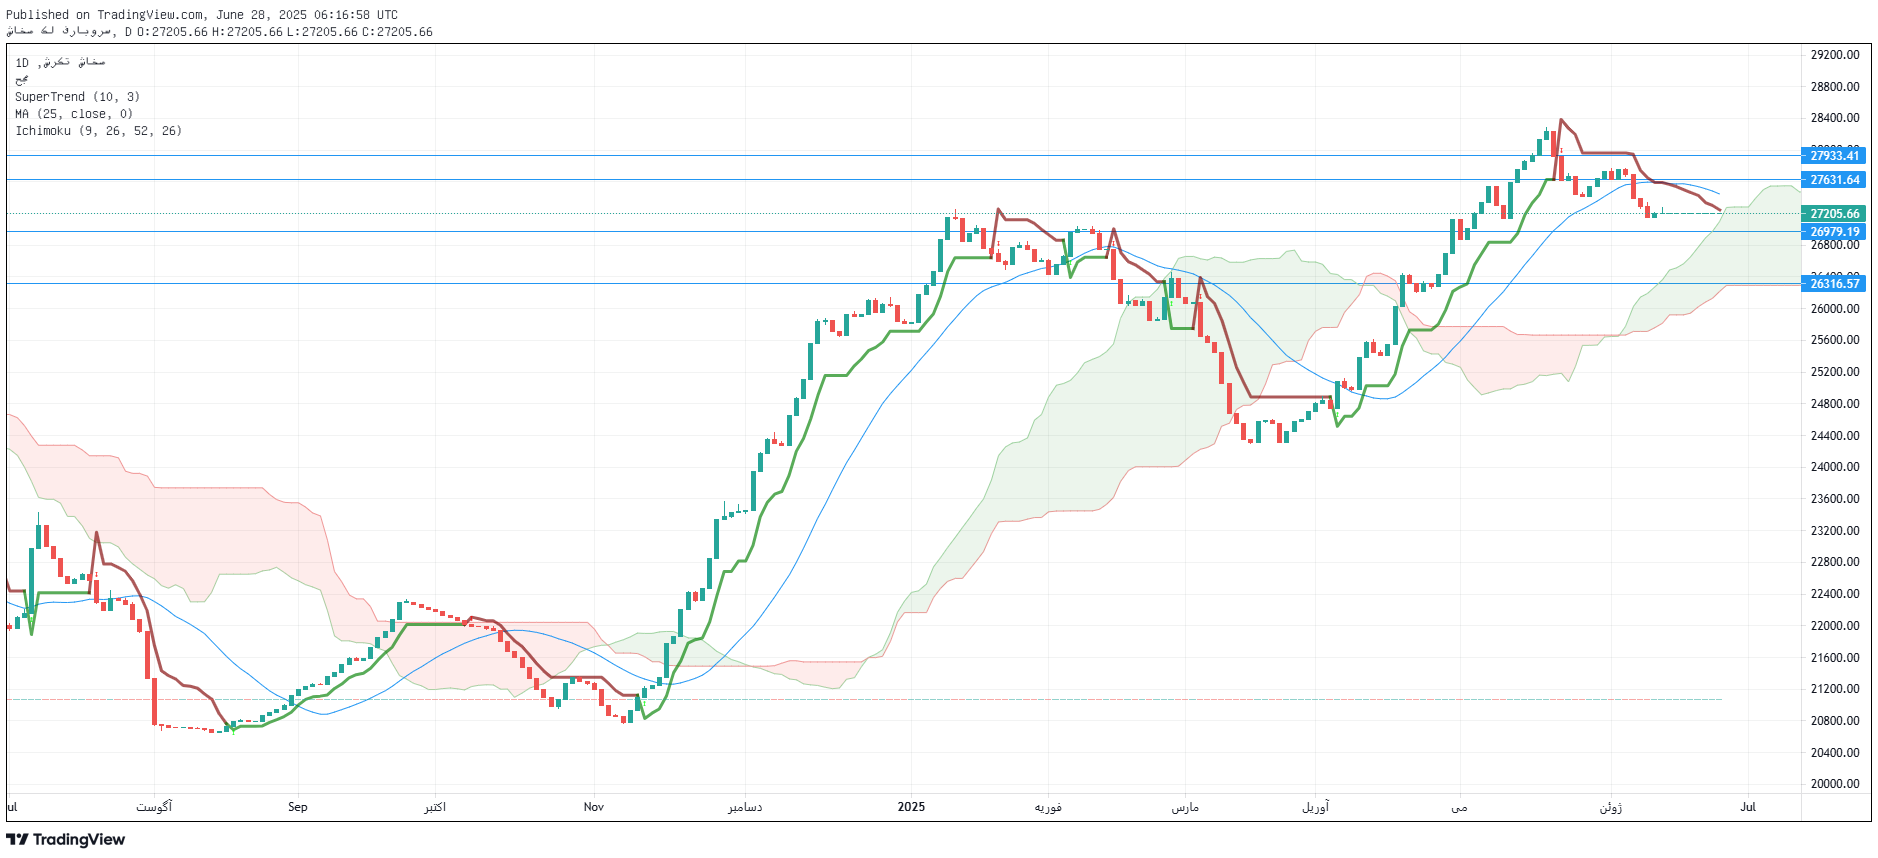
Task: Click the TradingView logo at the bottom
Action: click(x=66, y=839)
